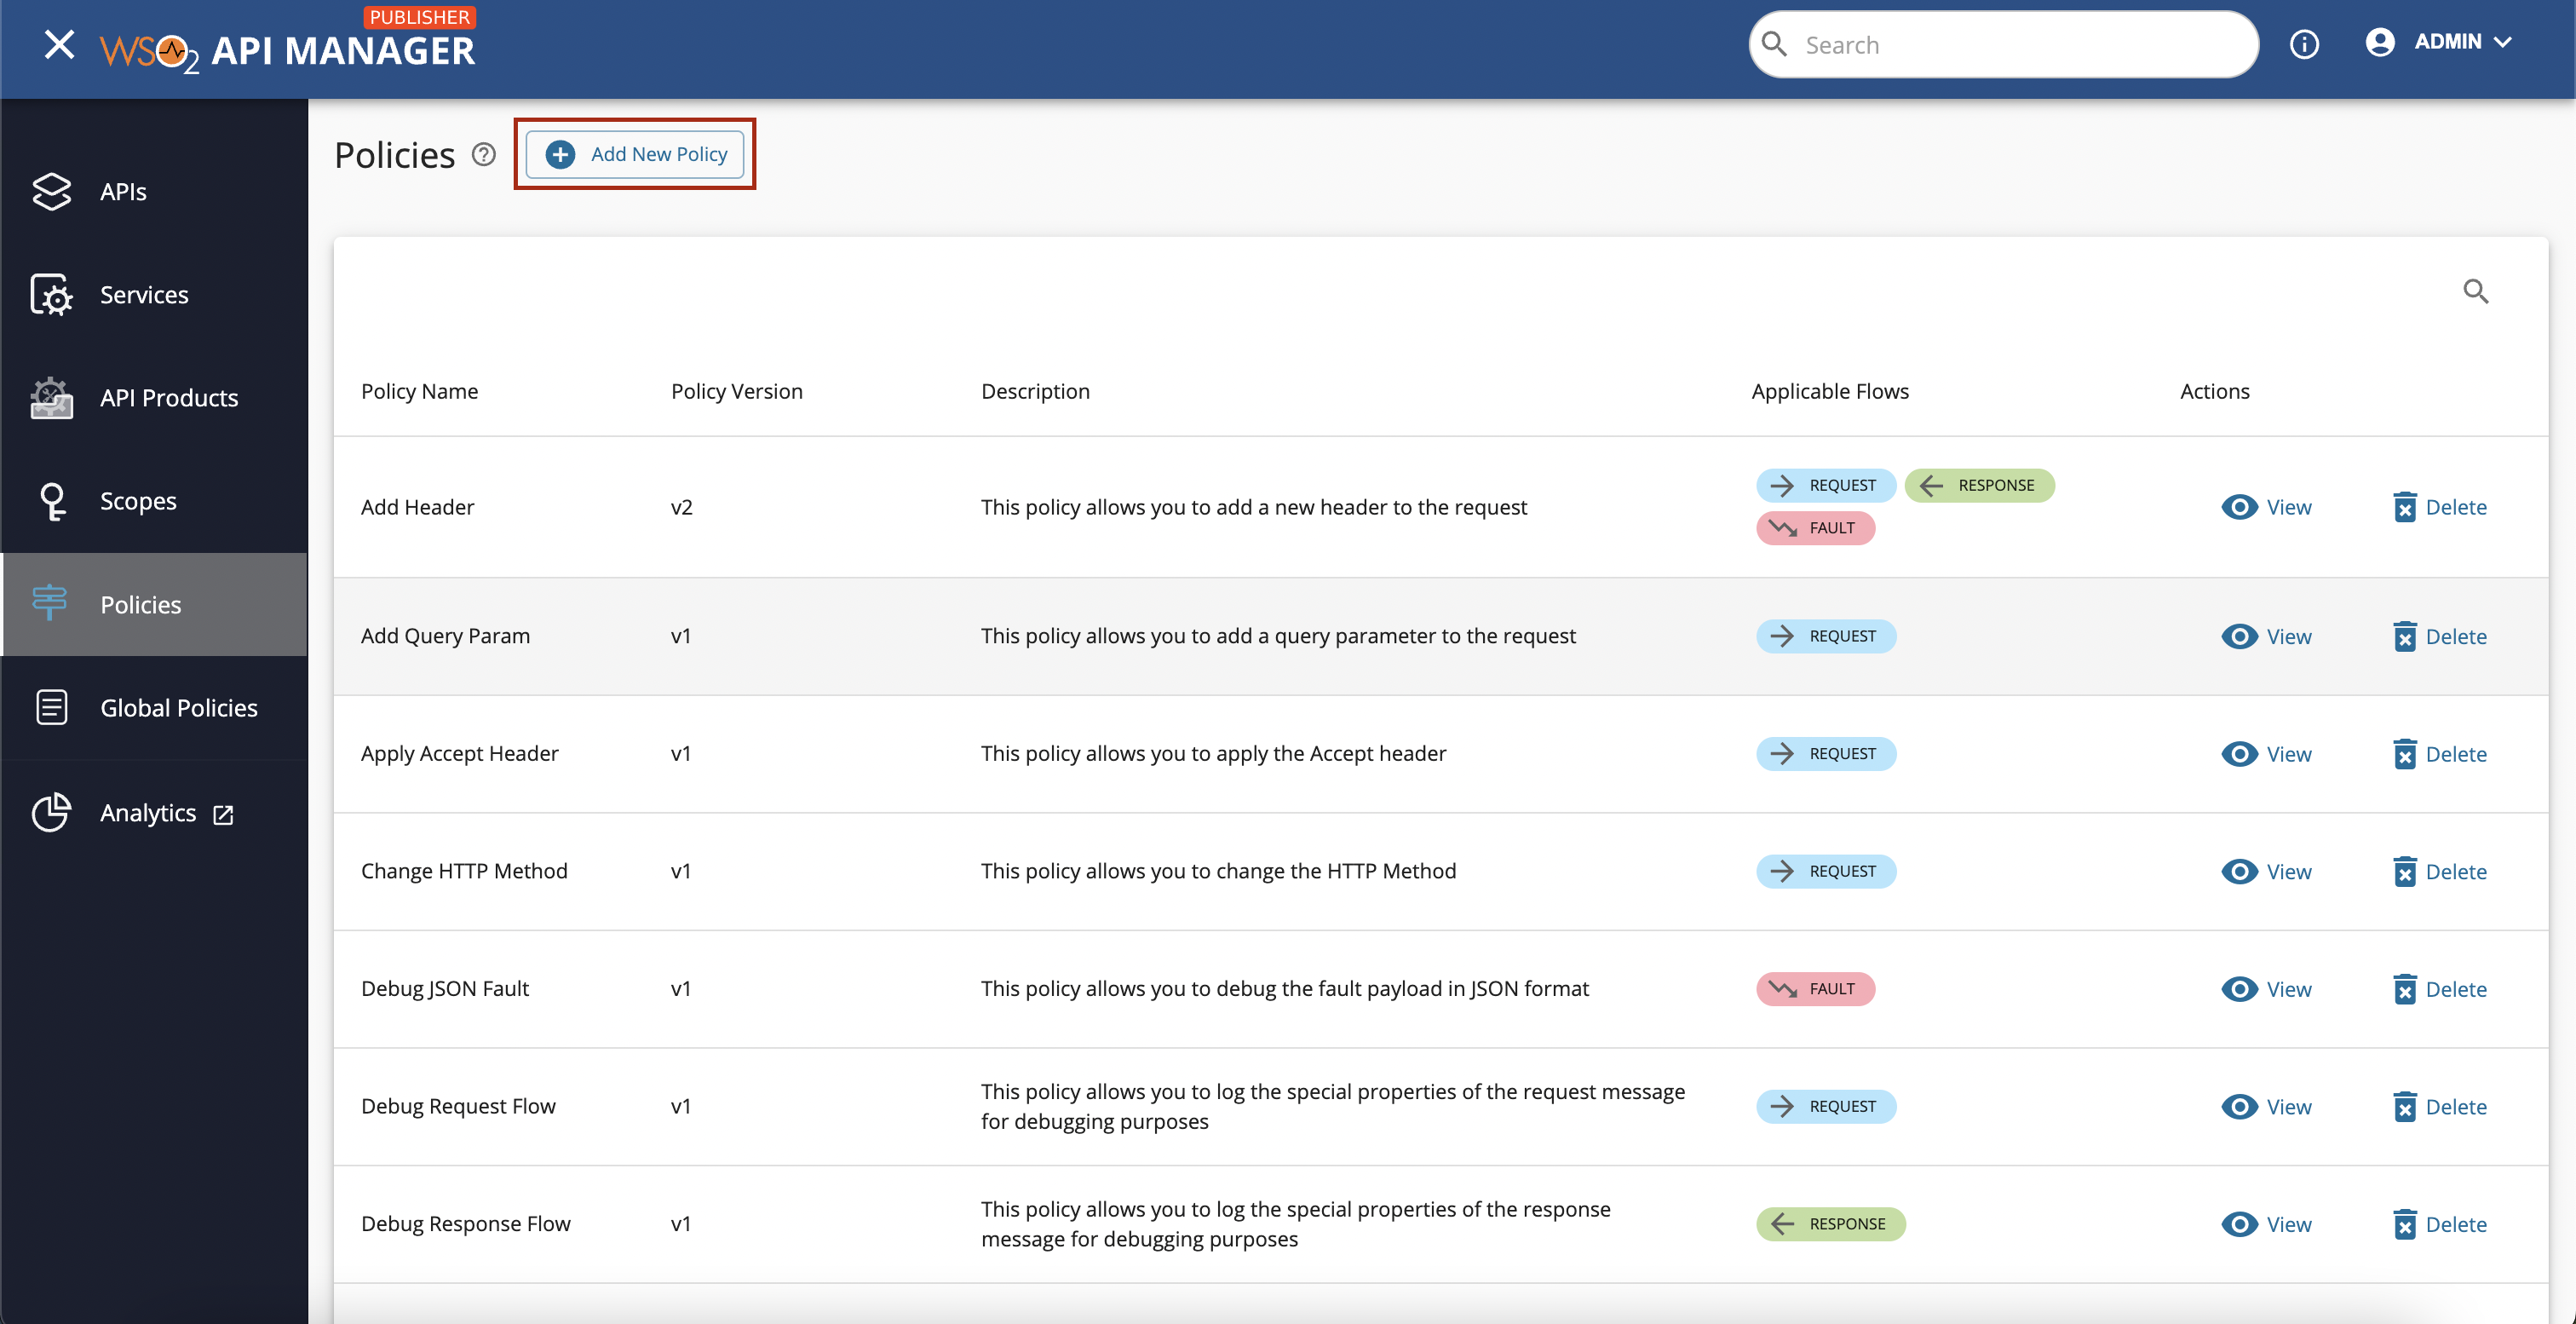2576x1324 pixels.
Task: Click the Debug JSON Fault description text
Action: pyautogui.click(x=1284, y=988)
